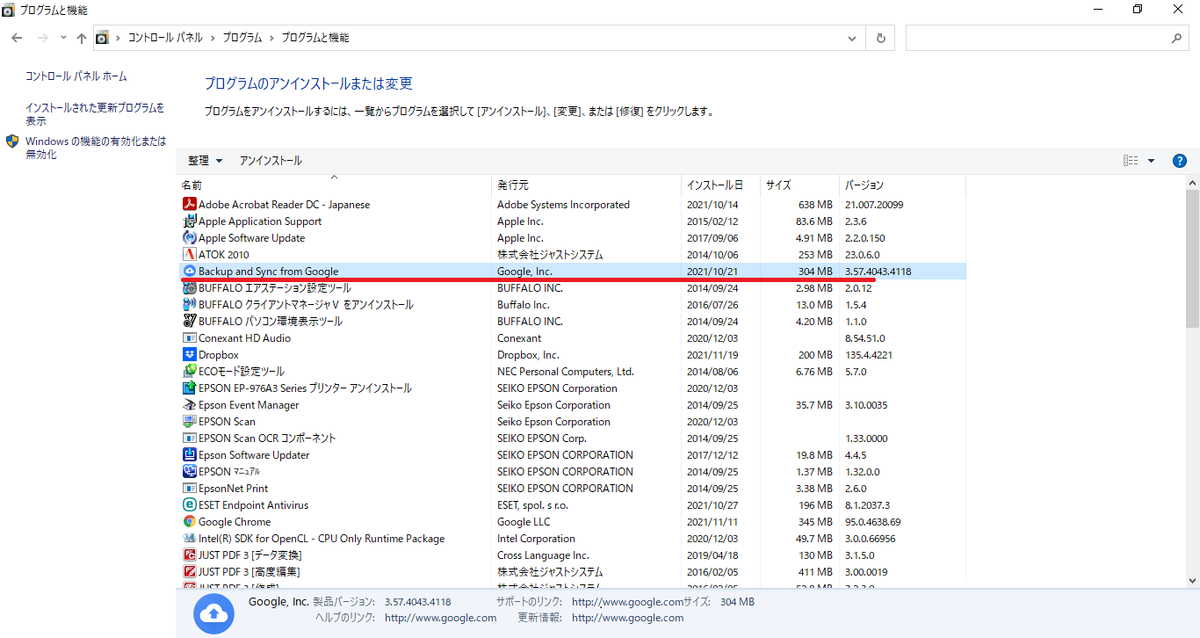Image resolution: width=1200 pixels, height=638 pixels.
Task: Click the プログラムと機能 breadcrumb segment
Action: [315, 38]
